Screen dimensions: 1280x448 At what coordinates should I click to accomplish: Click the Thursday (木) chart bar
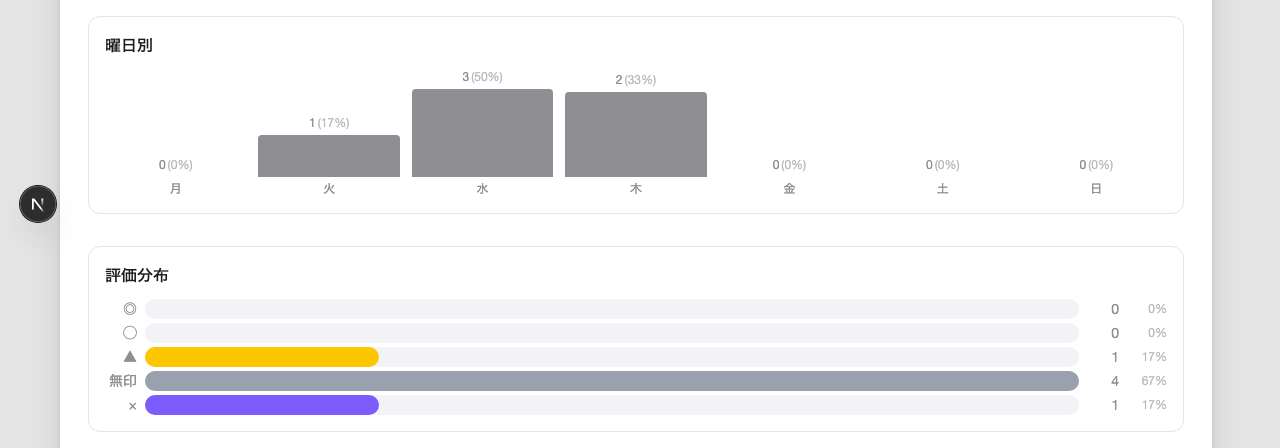click(636, 135)
